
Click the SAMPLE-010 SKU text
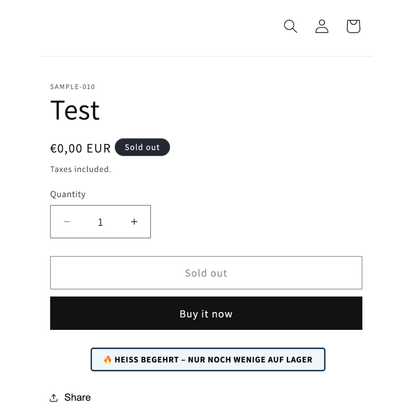[73, 87]
